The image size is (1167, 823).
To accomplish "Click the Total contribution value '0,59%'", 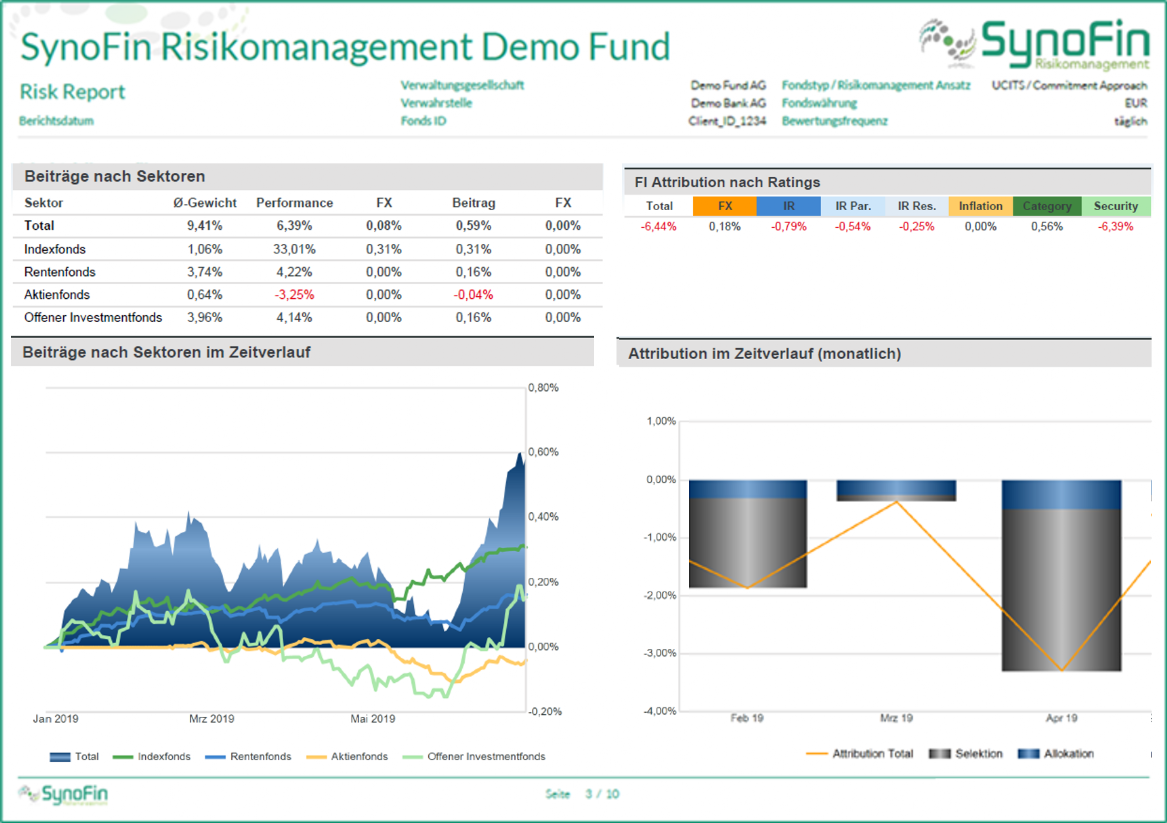I will pyautogui.click(x=473, y=225).
